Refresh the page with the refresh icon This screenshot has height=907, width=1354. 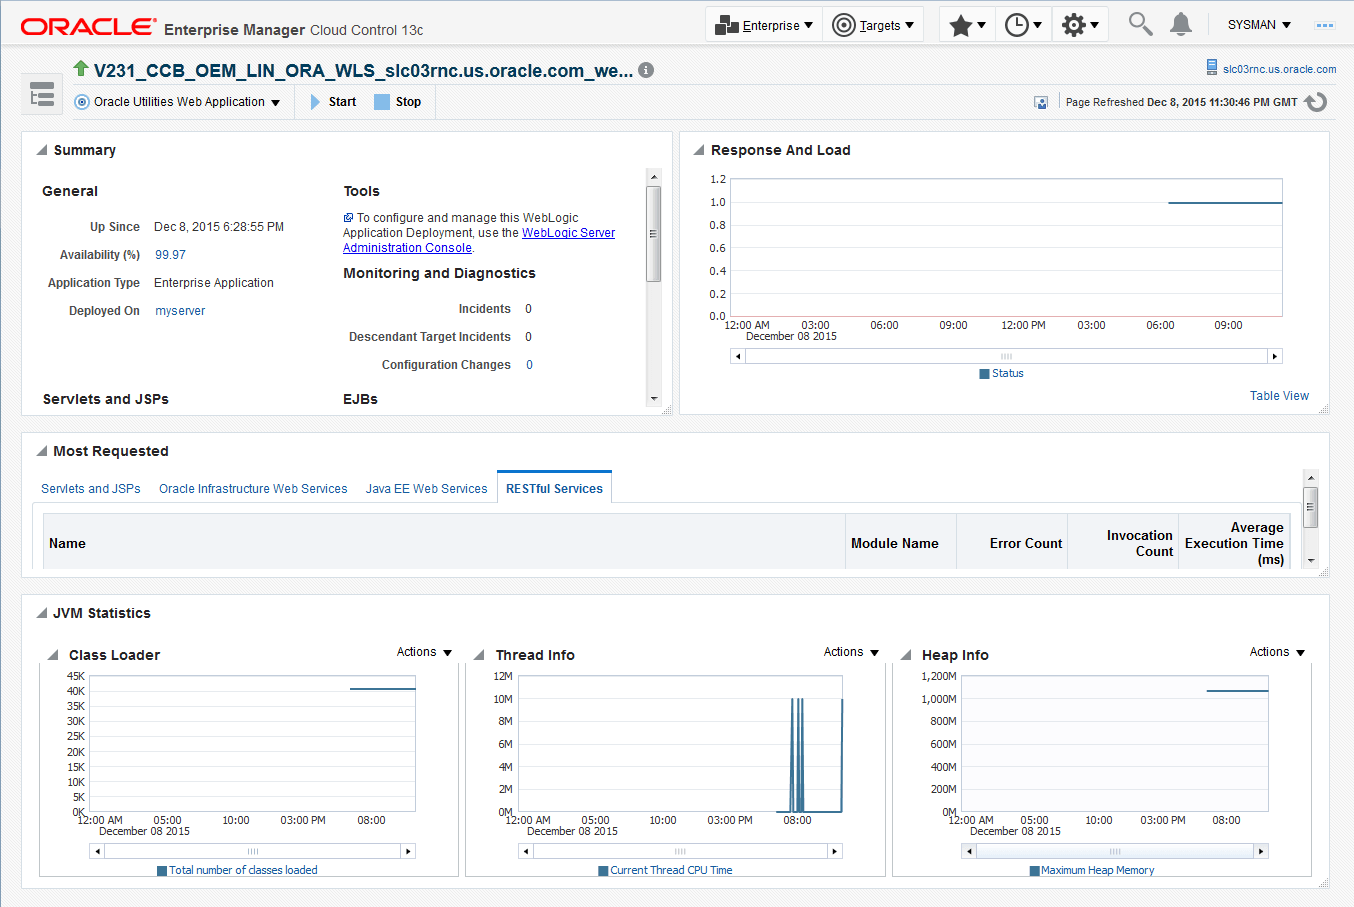pyautogui.click(x=1316, y=102)
